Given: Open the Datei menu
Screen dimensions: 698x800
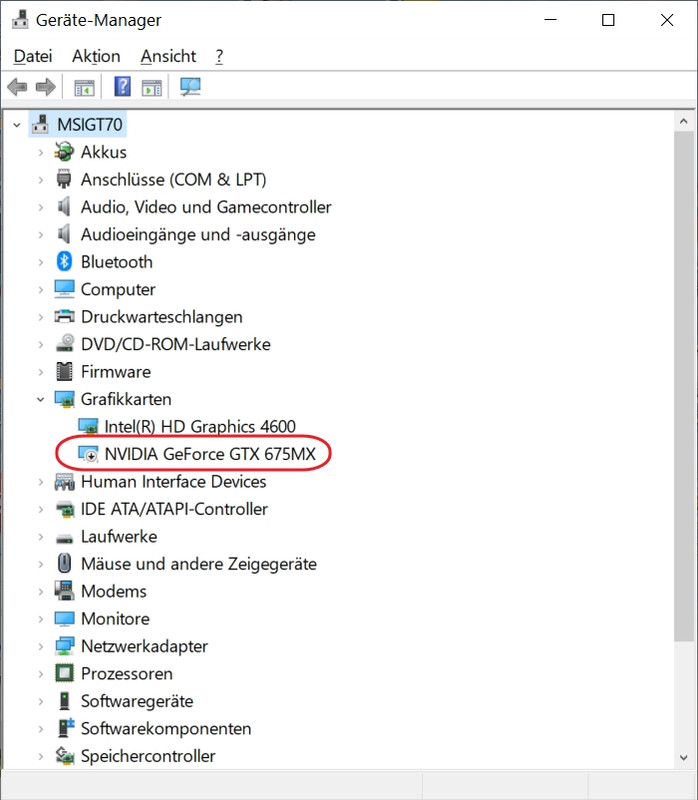Looking at the screenshot, I should pos(33,56).
